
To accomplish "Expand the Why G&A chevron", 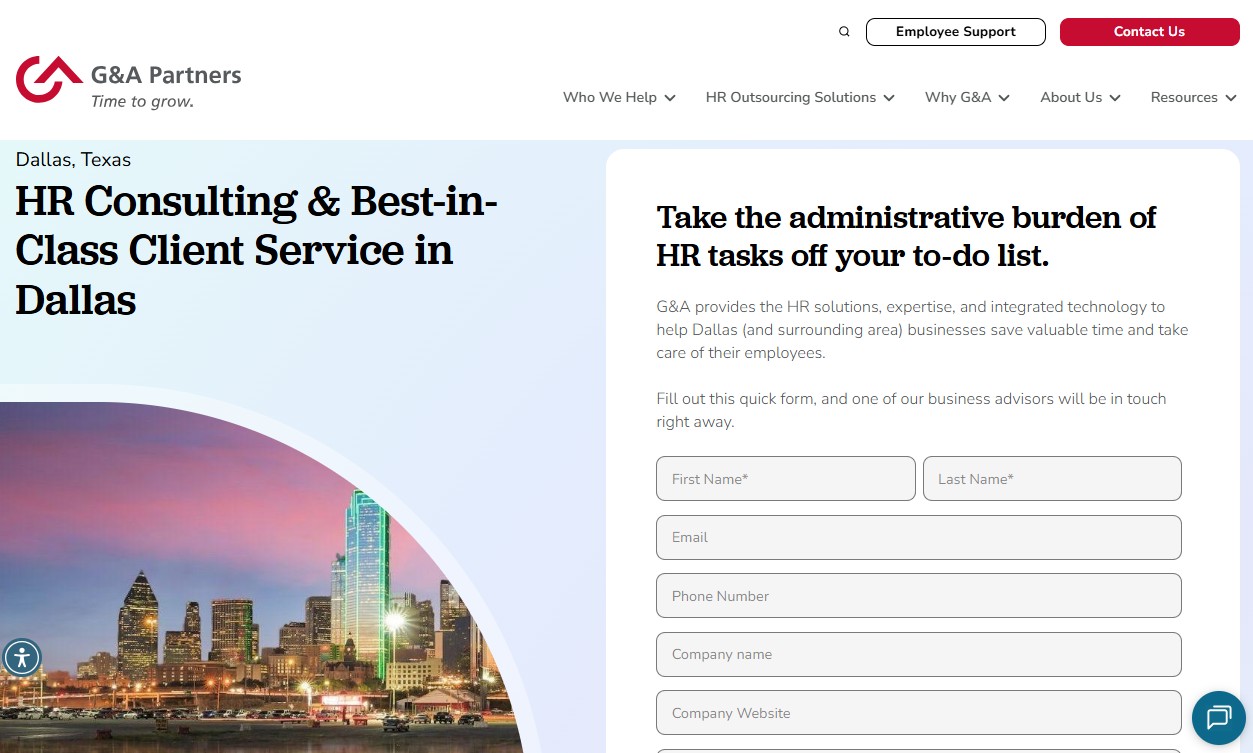I will (1004, 98).
